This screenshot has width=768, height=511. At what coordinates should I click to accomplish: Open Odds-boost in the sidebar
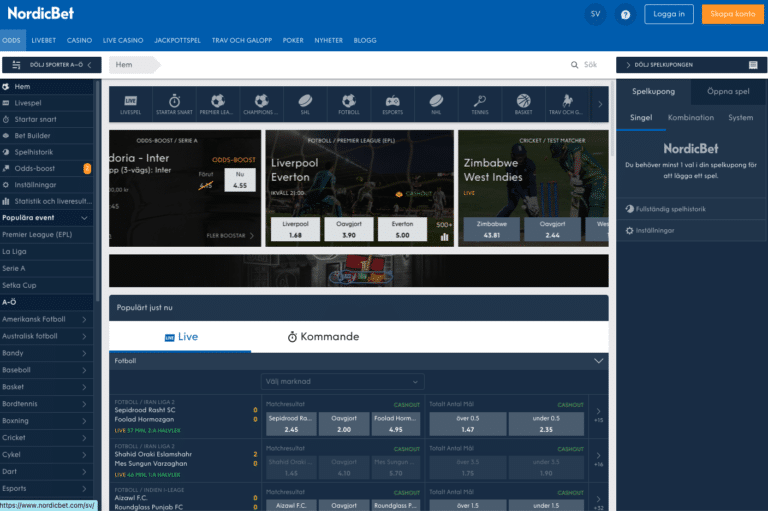point(47,169)
